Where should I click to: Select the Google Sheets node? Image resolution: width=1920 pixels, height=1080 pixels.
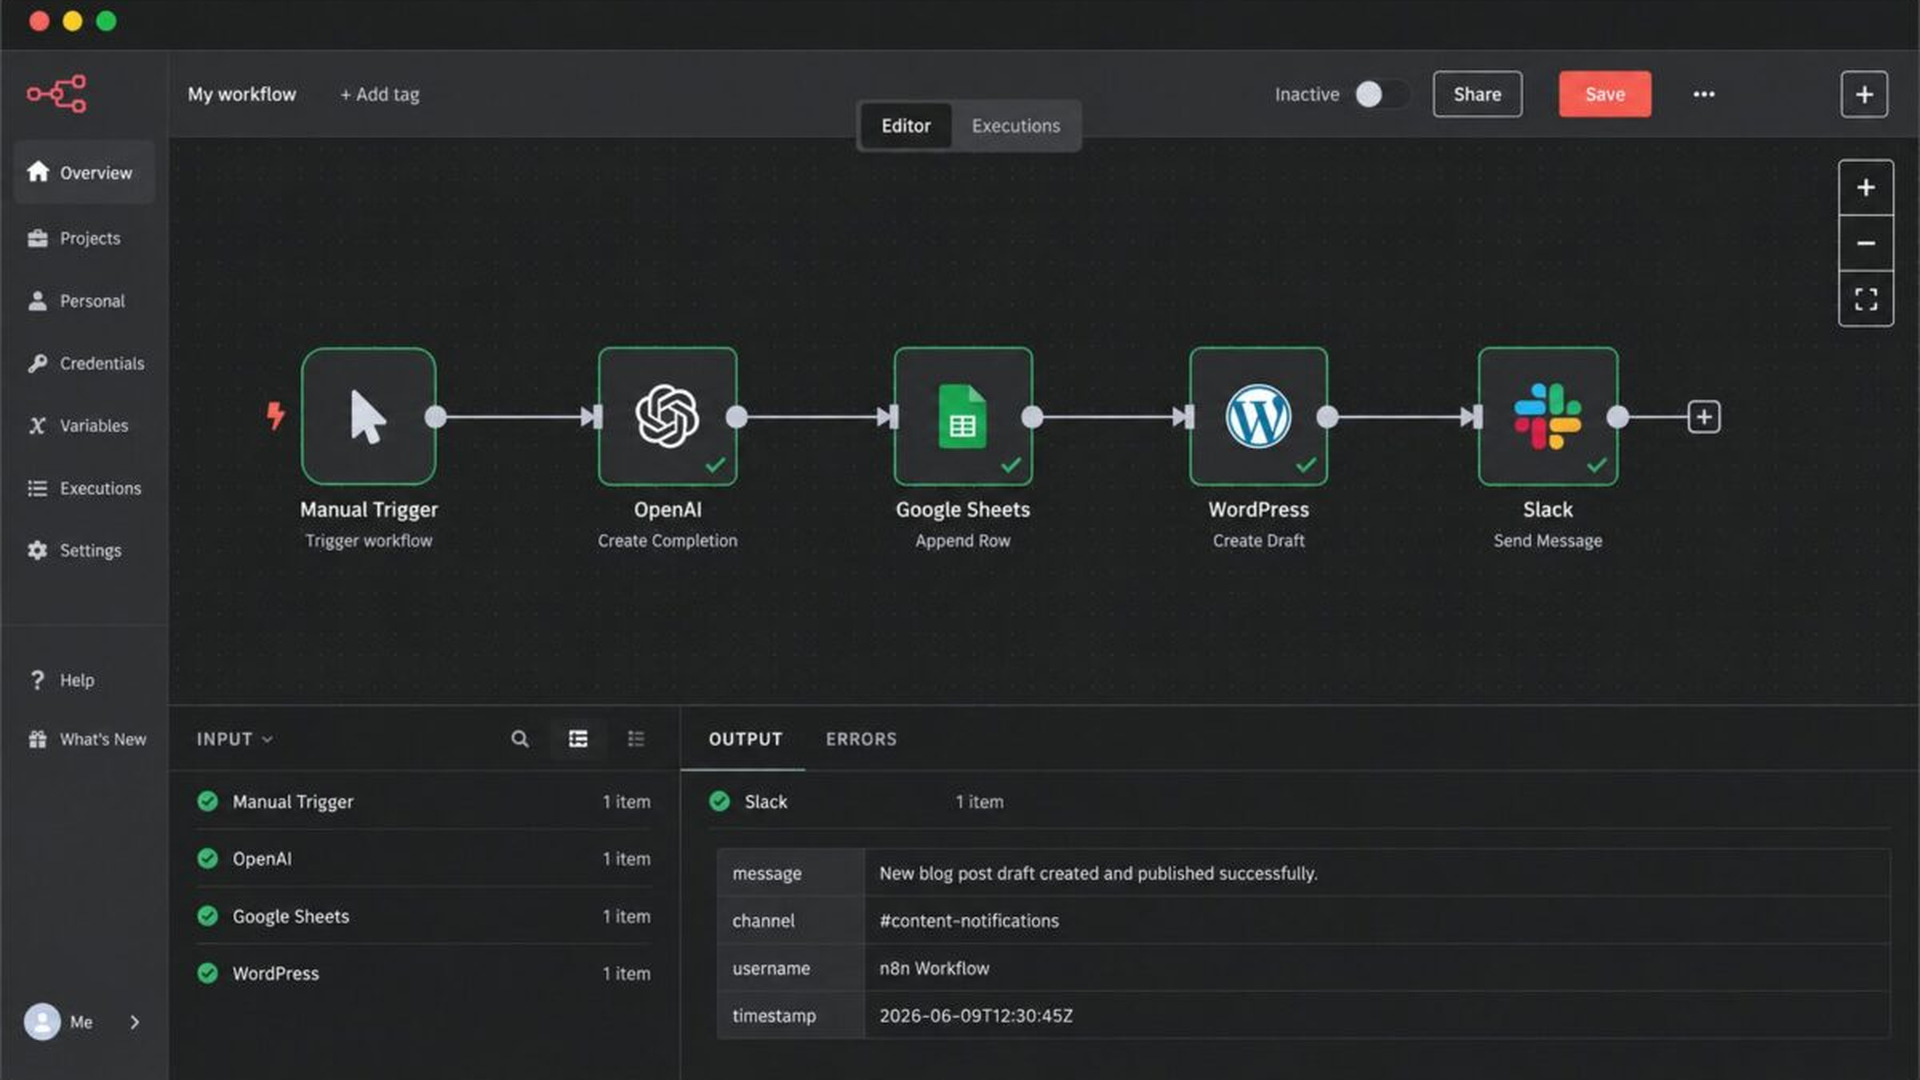click(963, 416)
